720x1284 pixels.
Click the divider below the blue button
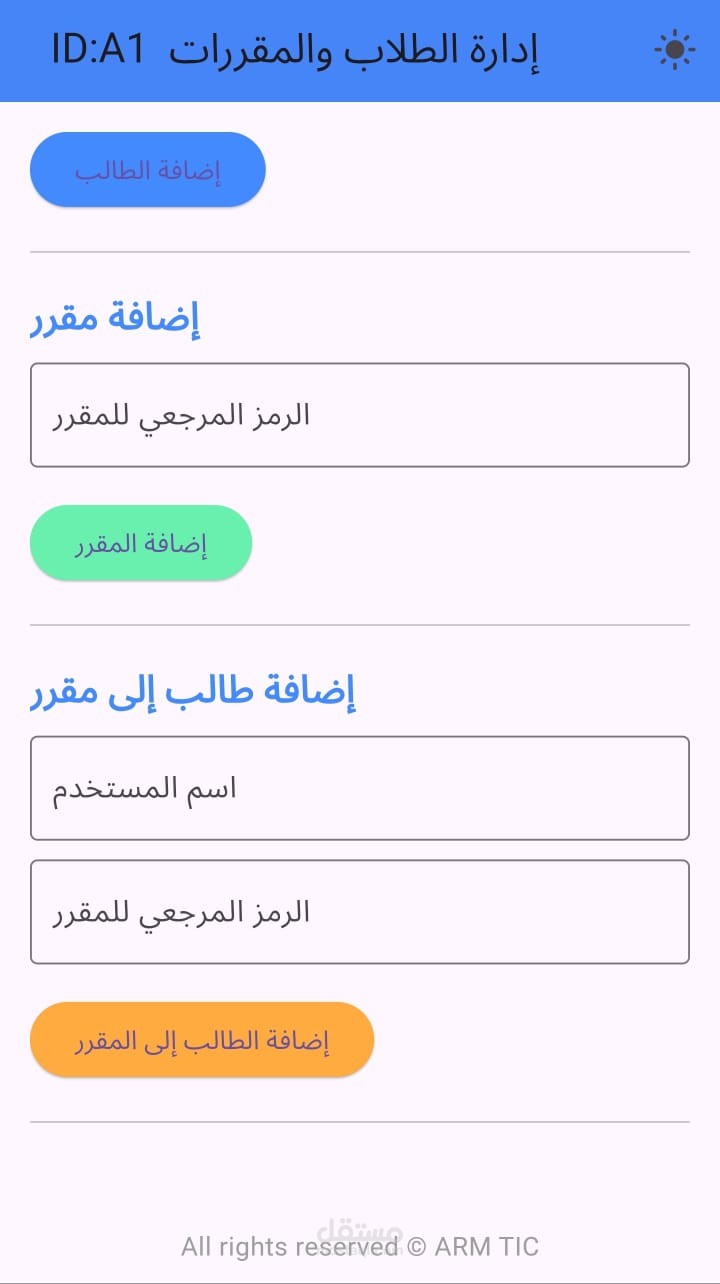(x=360, y=252)
